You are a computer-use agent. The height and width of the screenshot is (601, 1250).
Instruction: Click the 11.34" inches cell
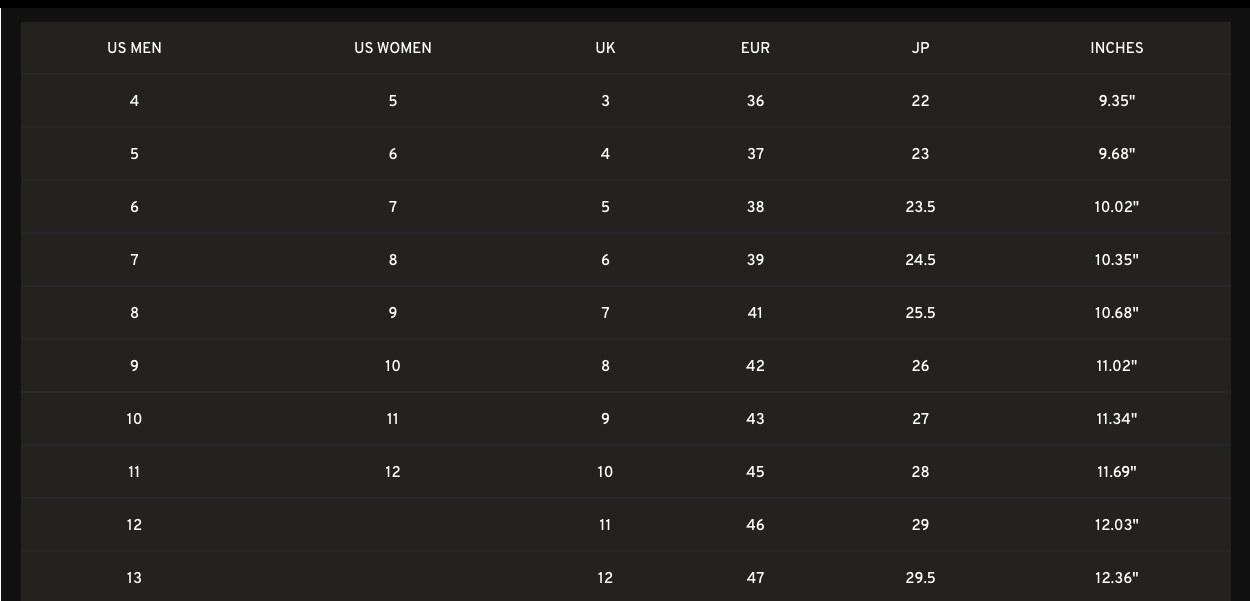1116,419
